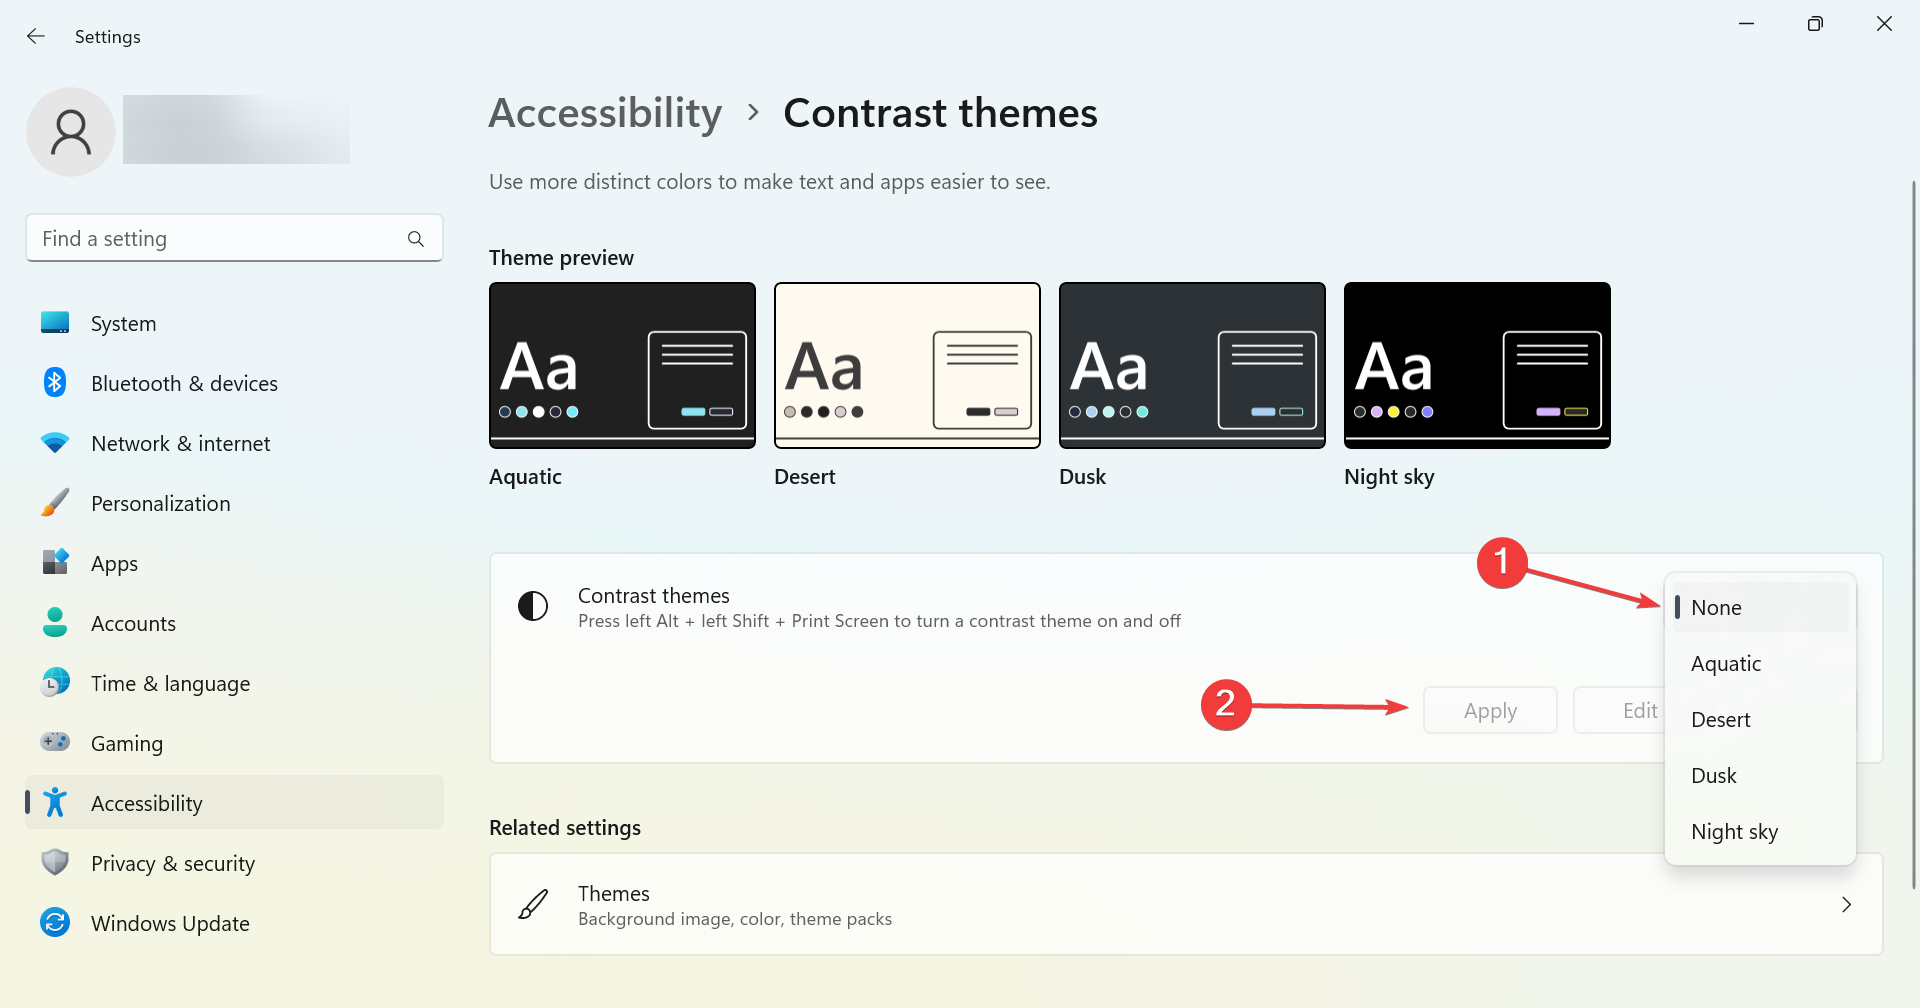The image size is (1920, 1008).
Task: Open Windows Update sync icon
Action: [55, 922]
